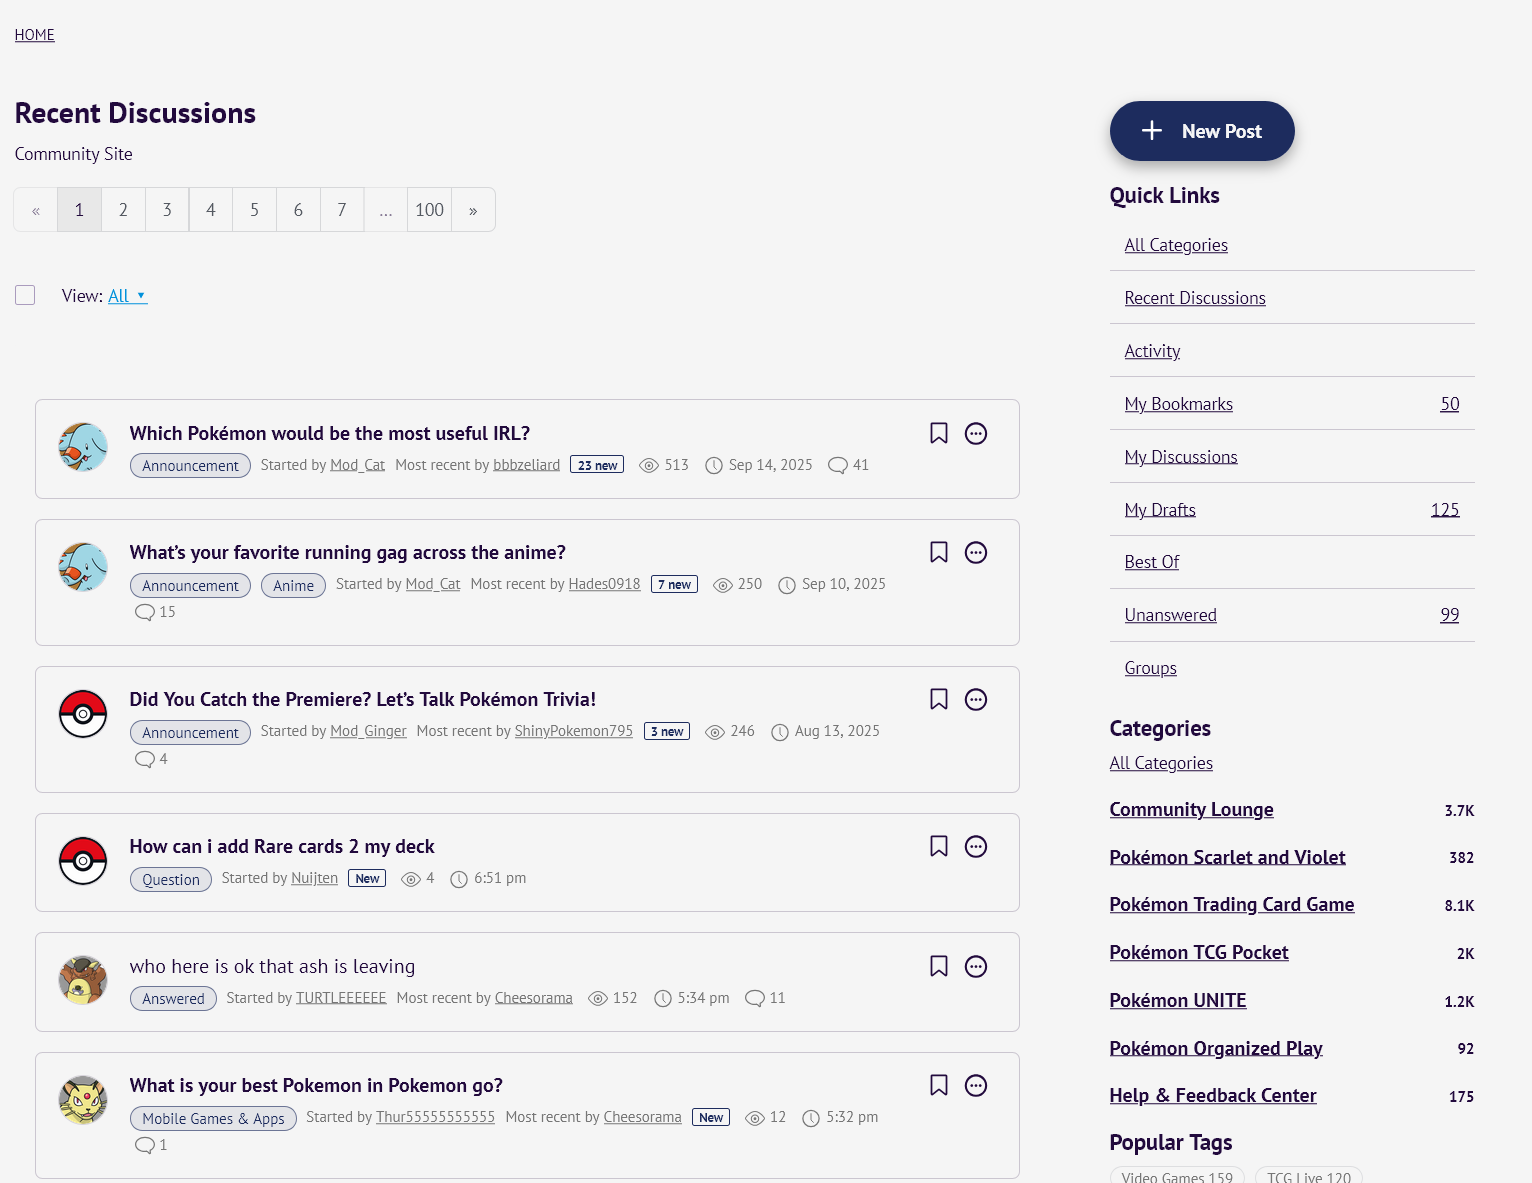Screen dimensions: 1532x1183
Task: Open Pokémon Scarlet and Violet category
Action: click(1228, 858)
